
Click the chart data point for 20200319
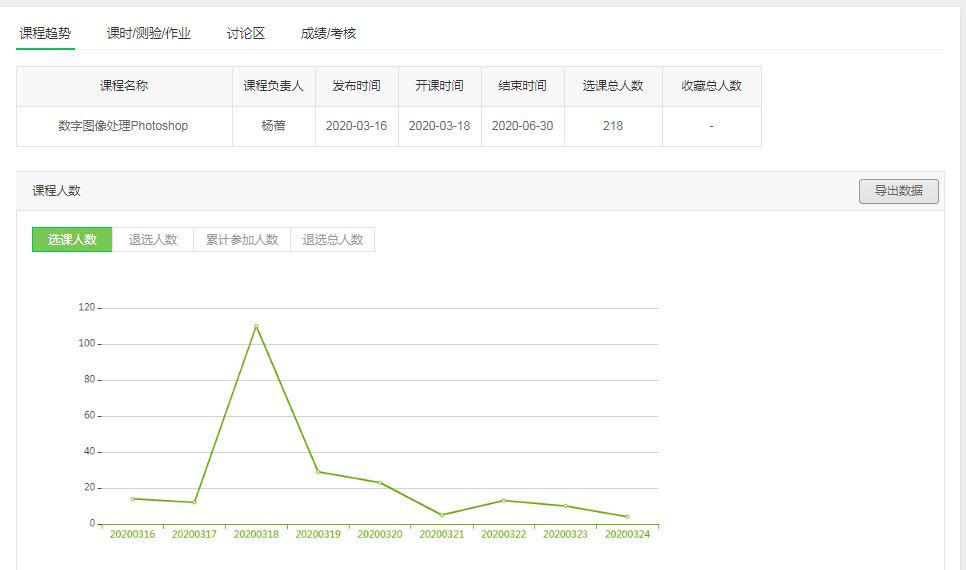pos(318,471)
